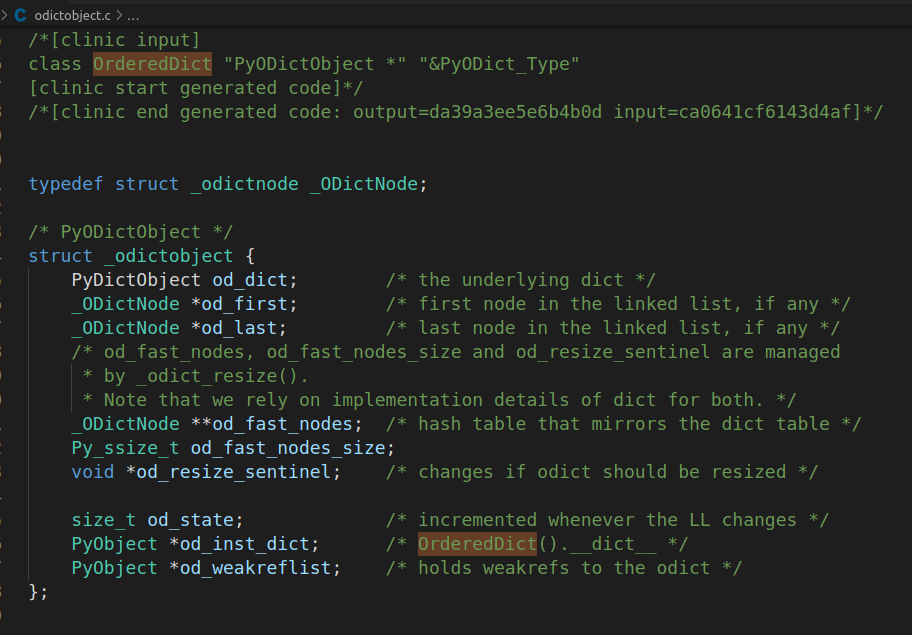Click "first node in the linked list" comment
Screen dimensions: 912x635
click(x=618, y=304)
